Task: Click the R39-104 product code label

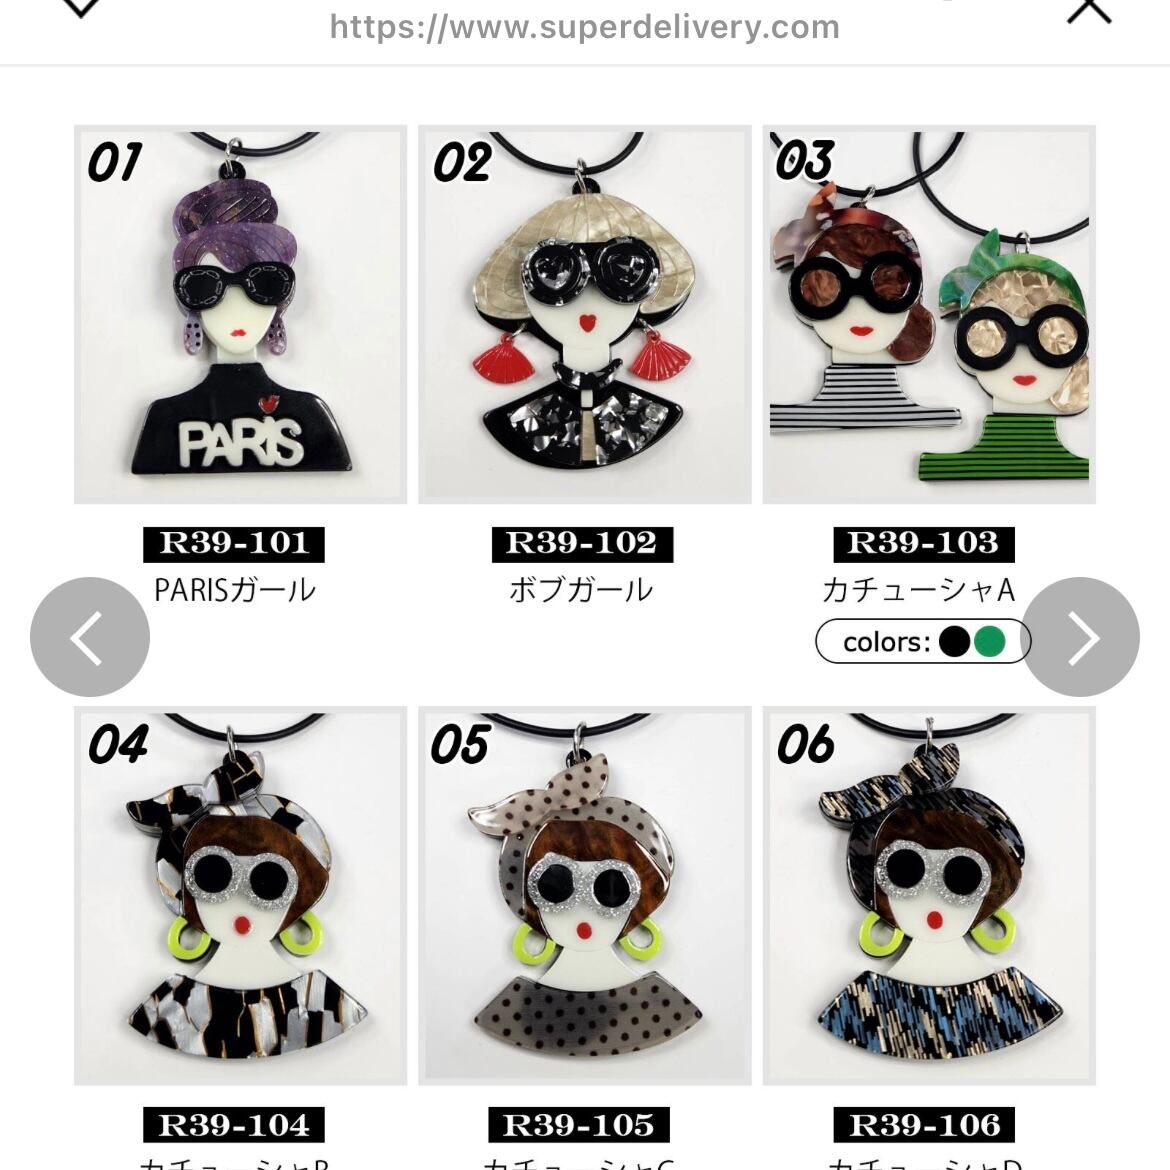Action: (234, 1125)
